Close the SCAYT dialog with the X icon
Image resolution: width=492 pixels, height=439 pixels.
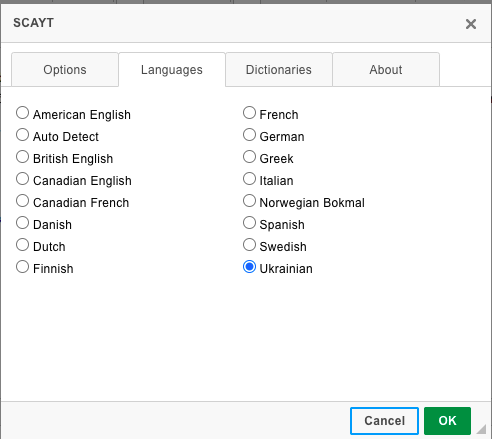coord(471,24)
